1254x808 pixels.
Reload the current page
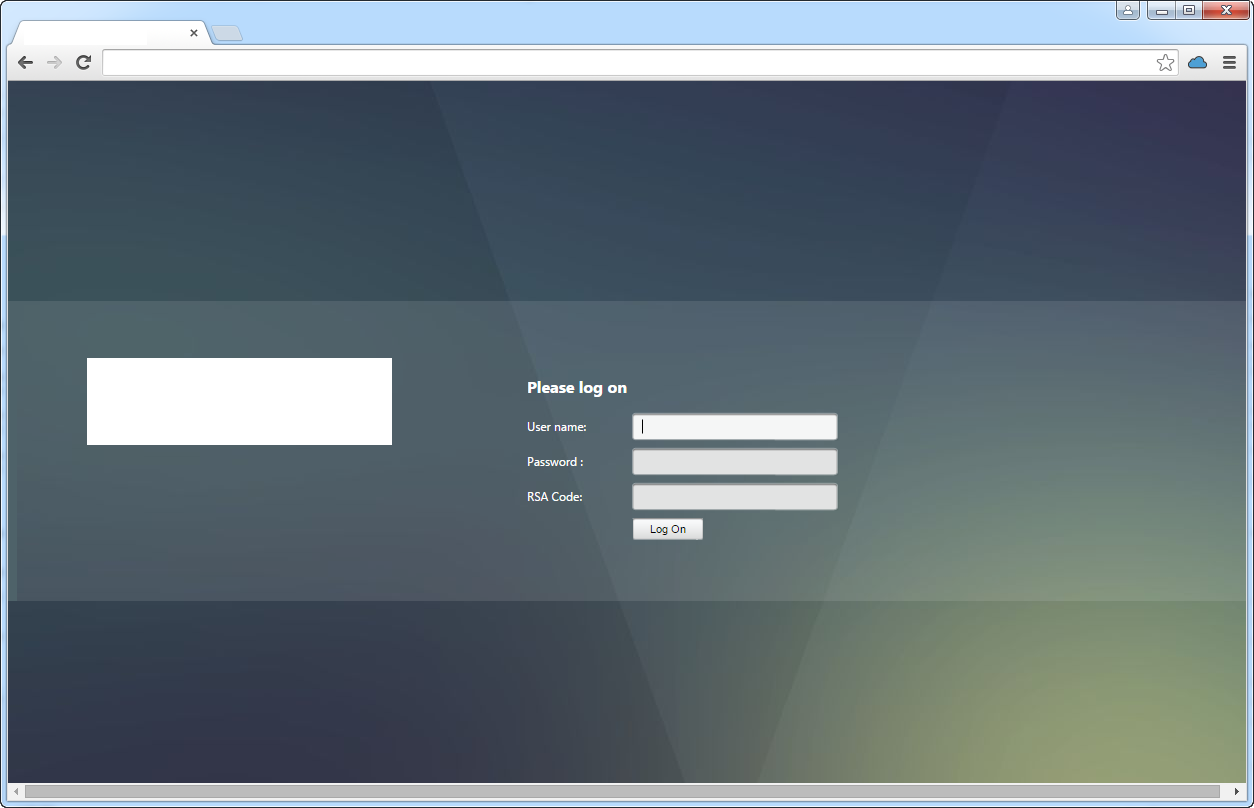click(84, 63)
